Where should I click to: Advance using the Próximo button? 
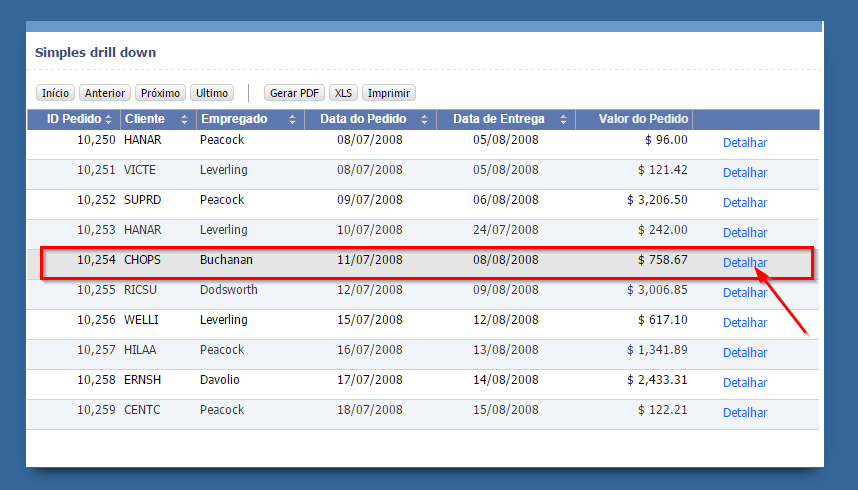pos(160,93)
